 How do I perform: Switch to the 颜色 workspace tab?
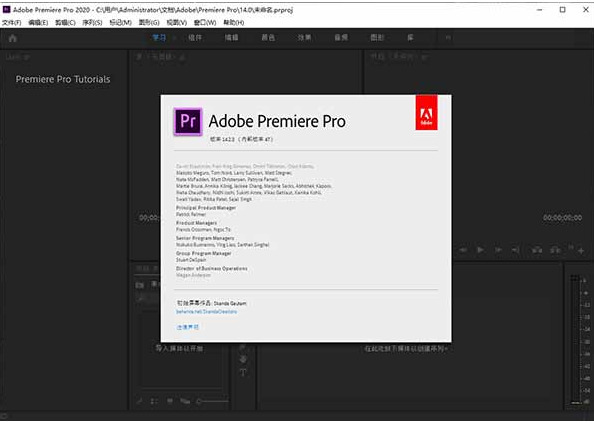coord(268,37)
